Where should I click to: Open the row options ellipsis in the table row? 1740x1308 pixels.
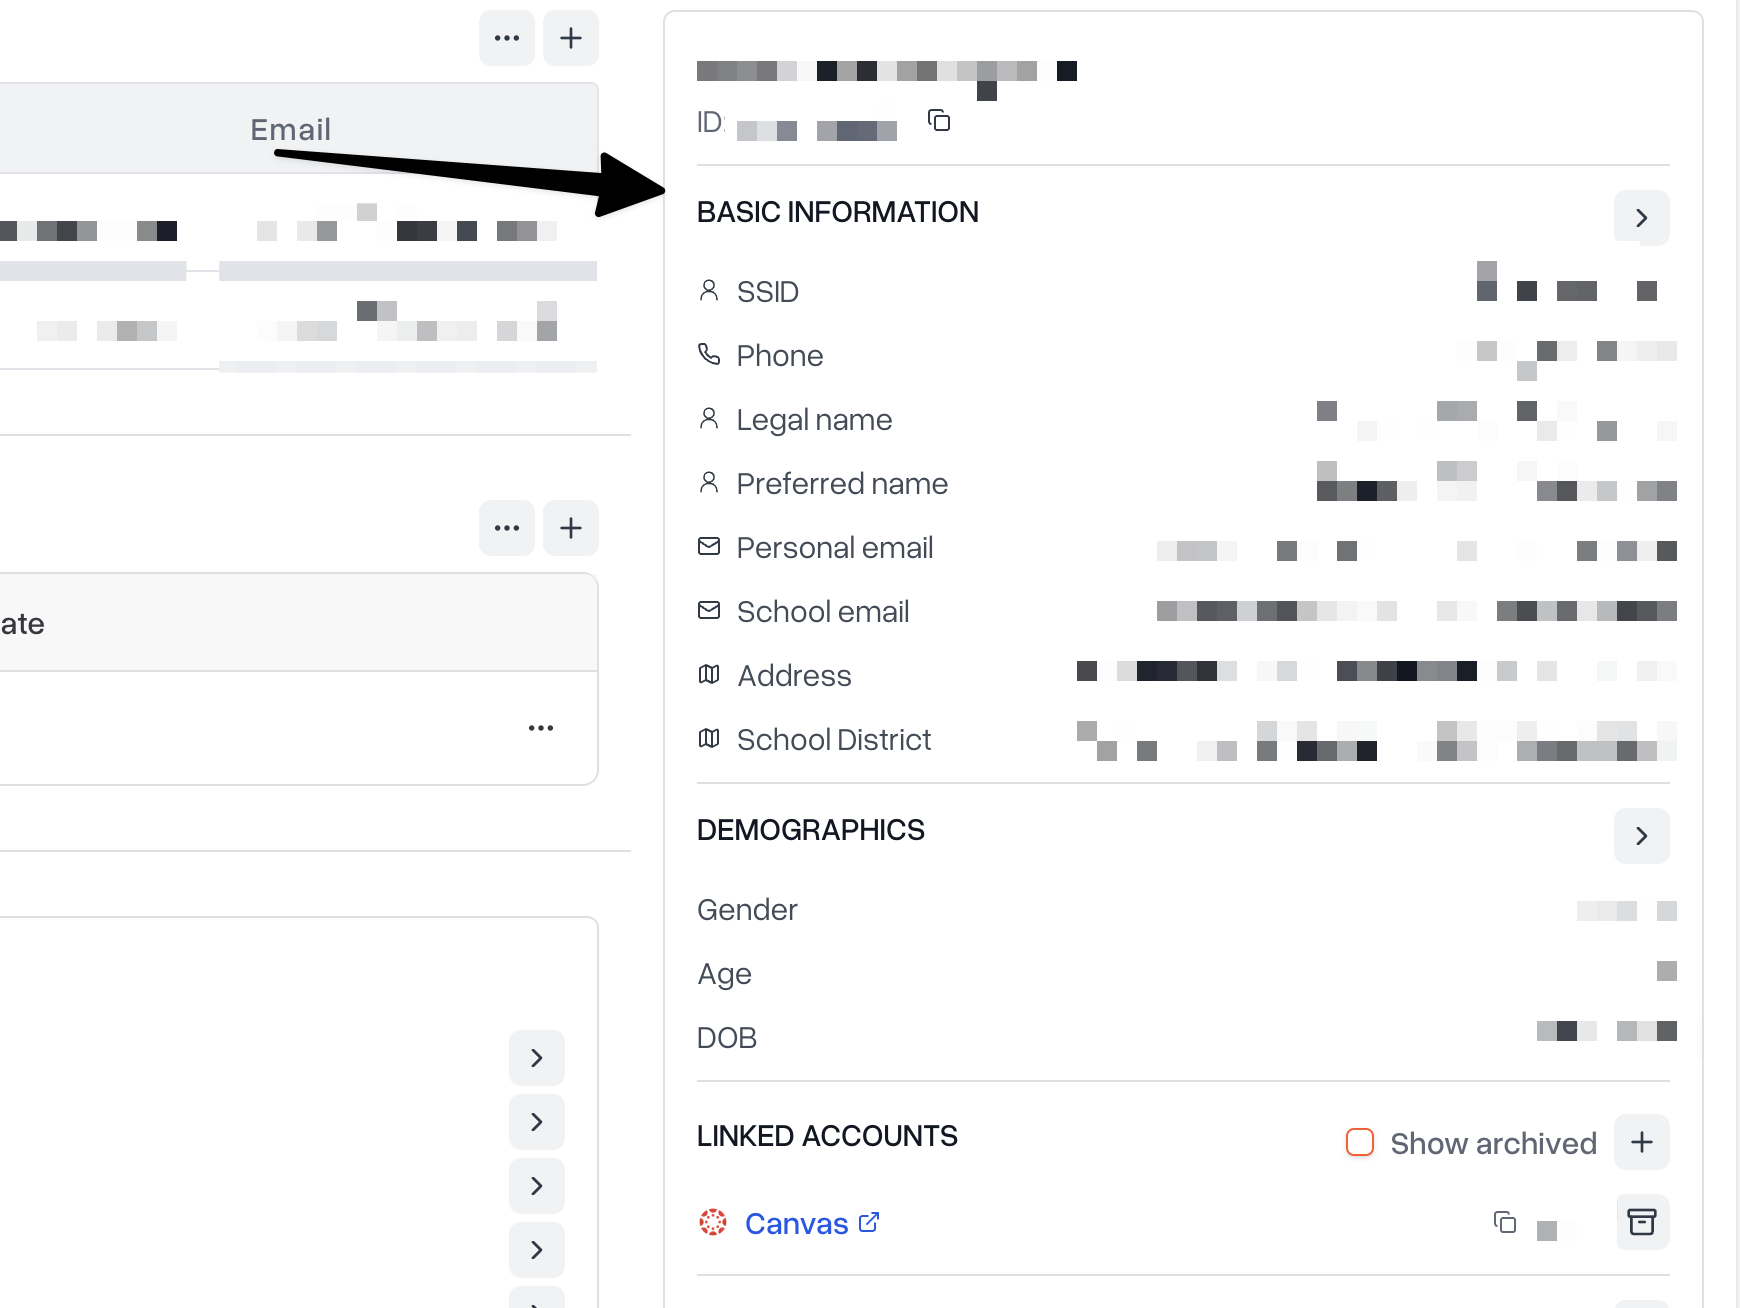[541, 728]
